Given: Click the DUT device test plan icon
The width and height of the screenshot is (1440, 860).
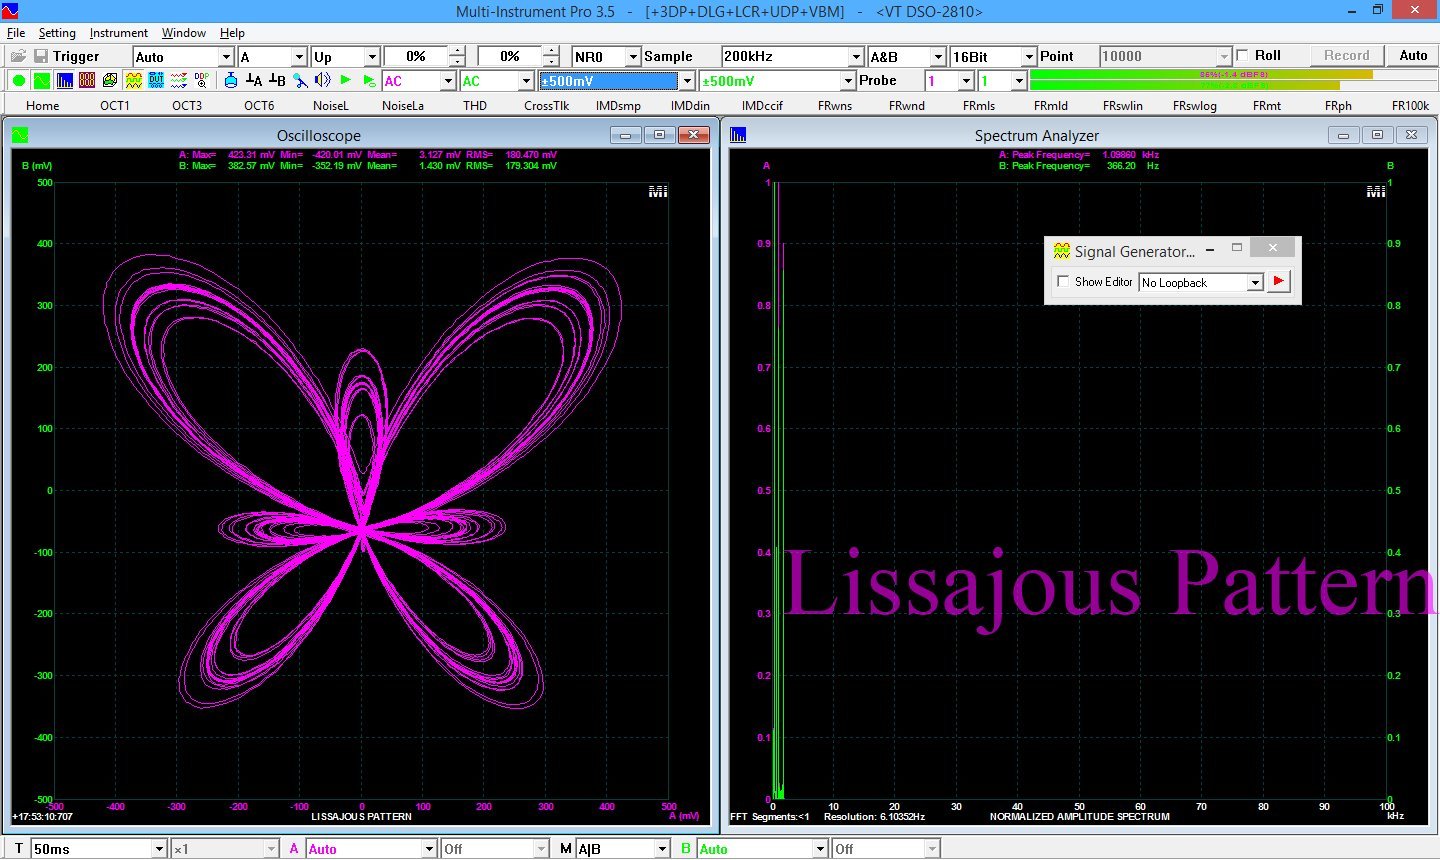Looking at the screenshot, I should click(156, 81).
